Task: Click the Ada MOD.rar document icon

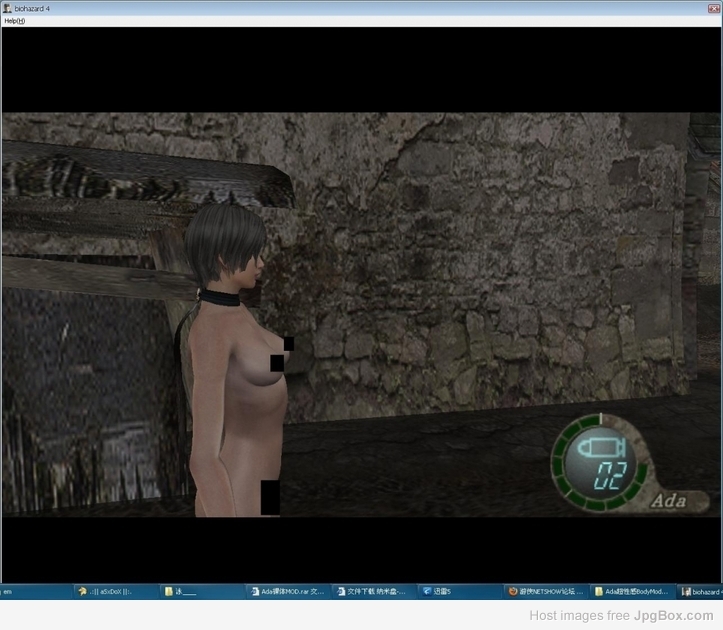Action: point(255,591)
